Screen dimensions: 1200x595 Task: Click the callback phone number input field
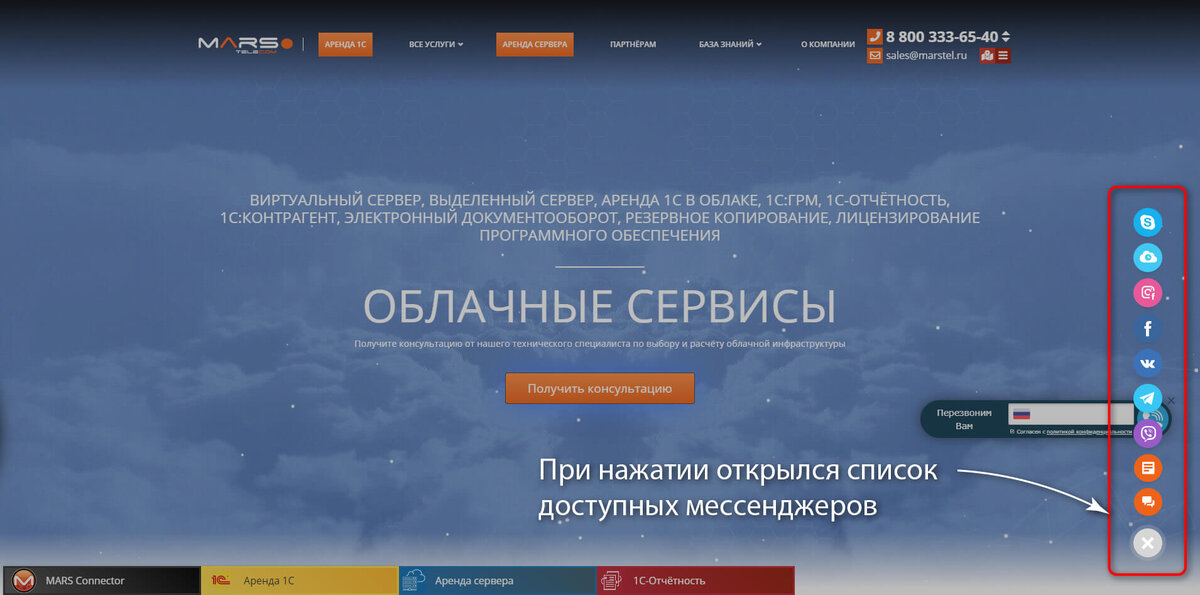(x=1070, y=414)
